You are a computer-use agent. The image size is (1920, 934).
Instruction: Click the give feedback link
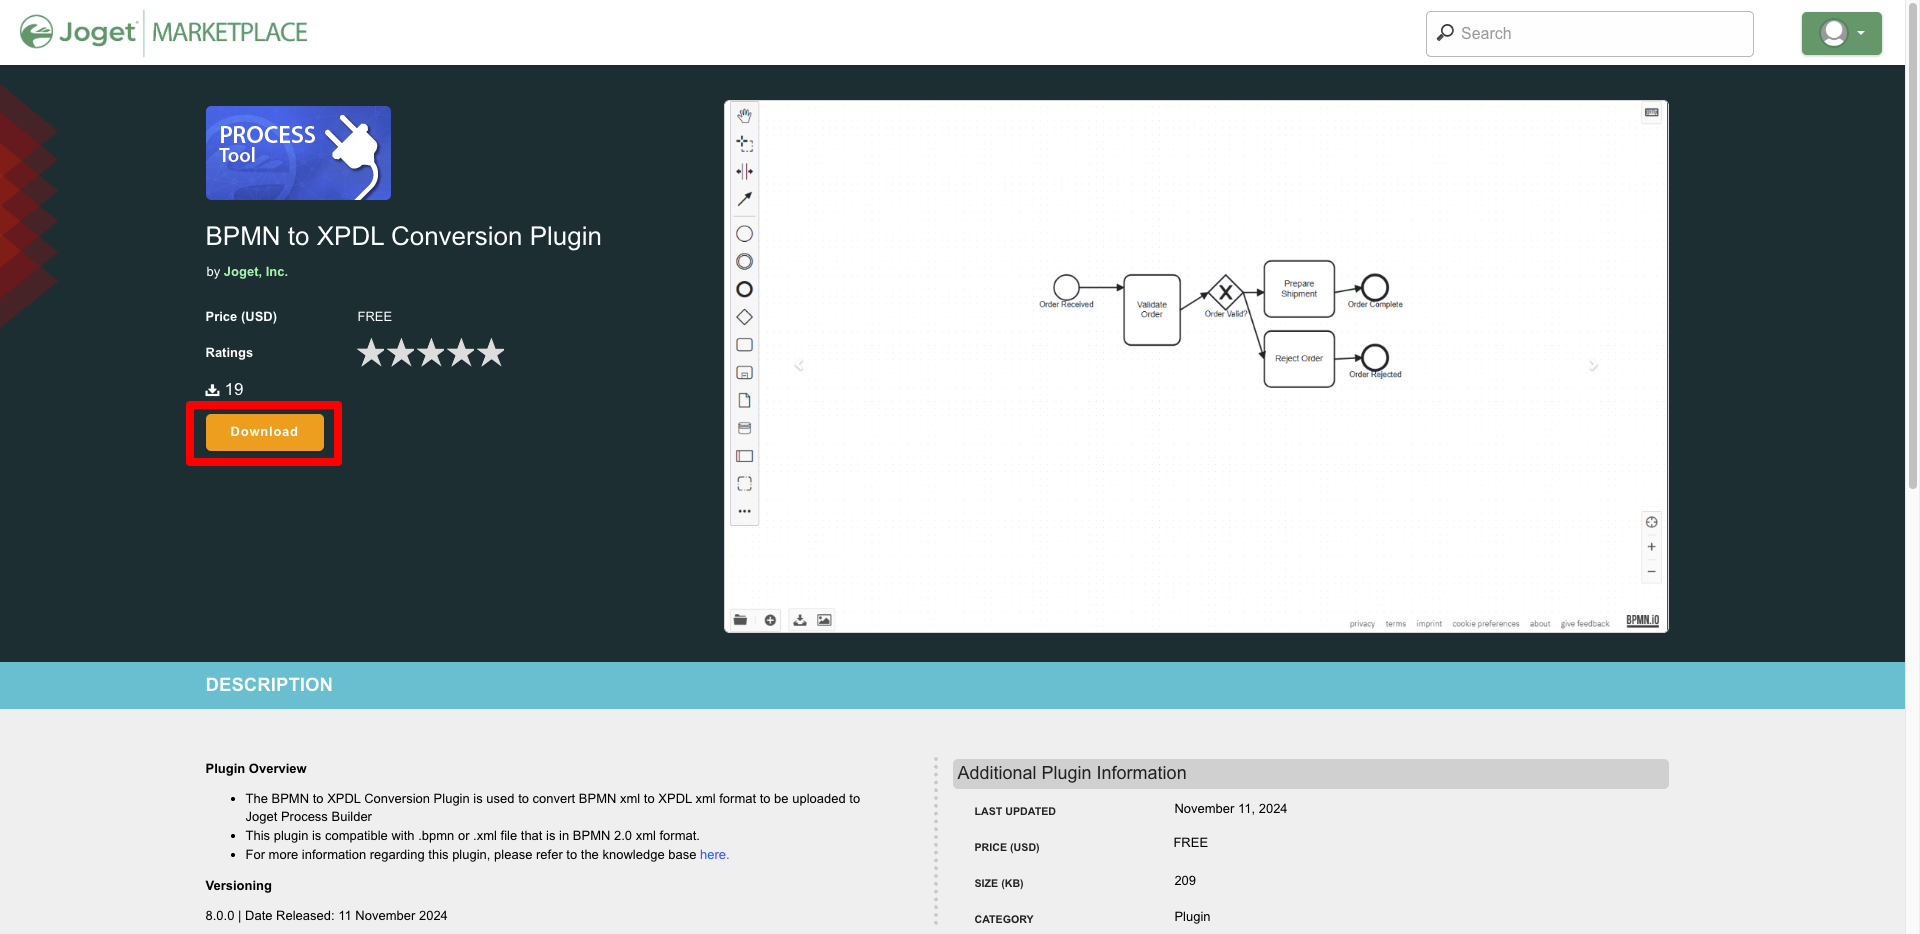1585,624
